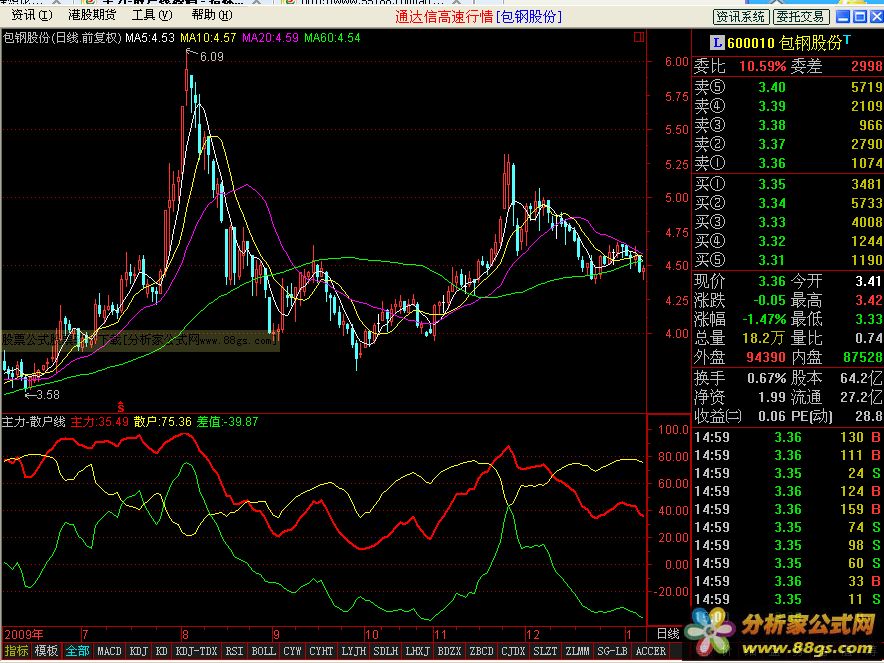Select the BOLL indicator tab
This screenshot has width=884, height=663.
click(x=263, y=651)
